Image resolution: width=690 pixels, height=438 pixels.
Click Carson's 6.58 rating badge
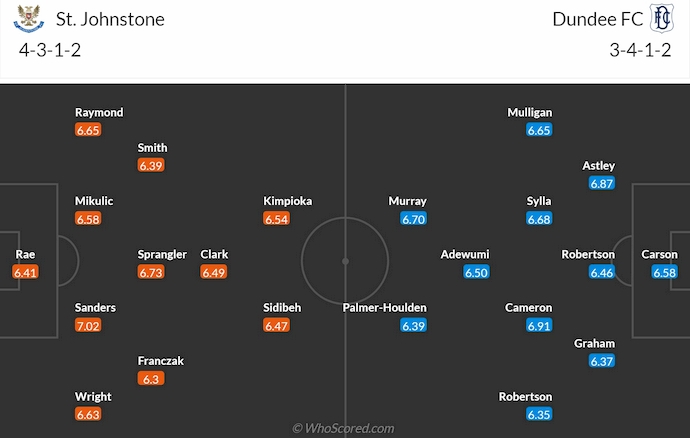click(x=664, y=272)
